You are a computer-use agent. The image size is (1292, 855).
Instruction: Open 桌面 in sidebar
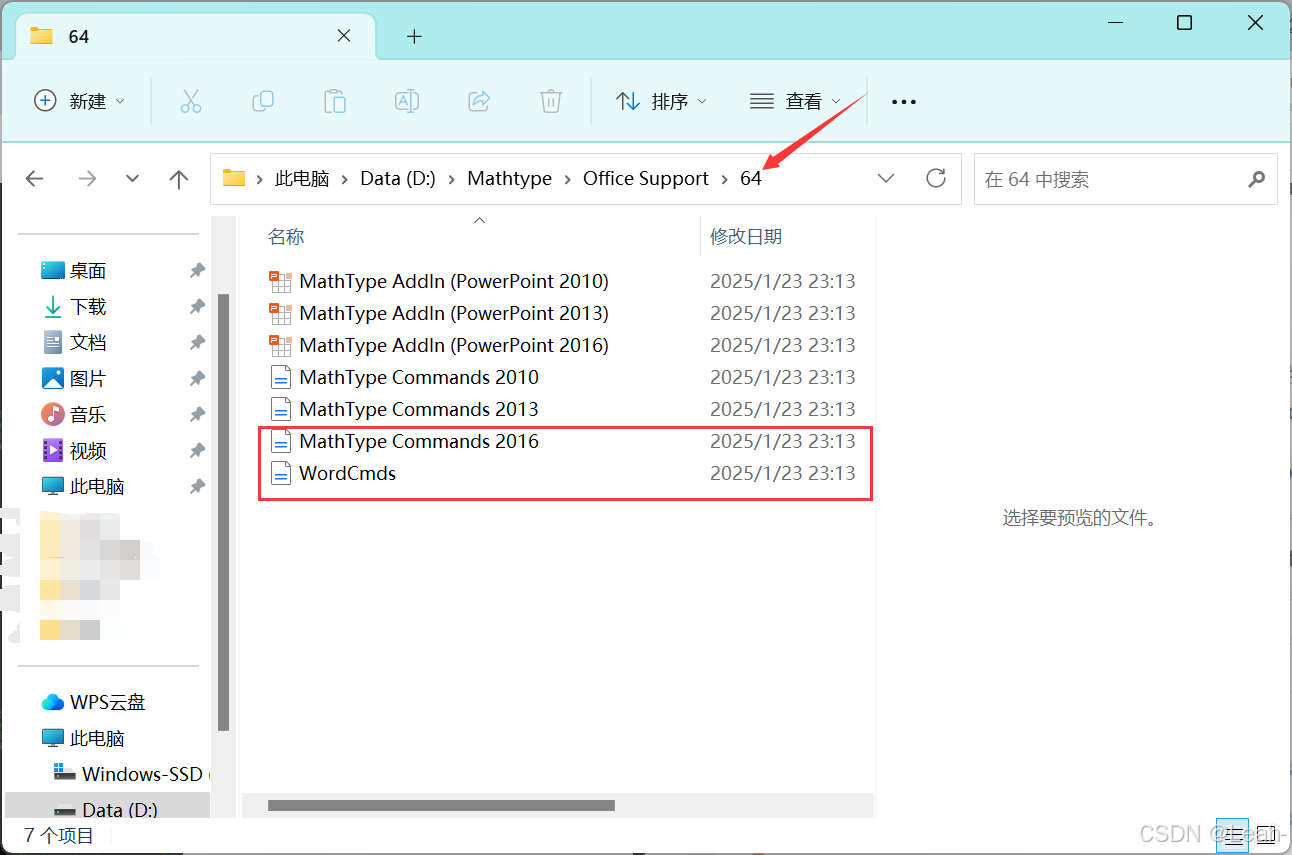click(x=88, y=271)
